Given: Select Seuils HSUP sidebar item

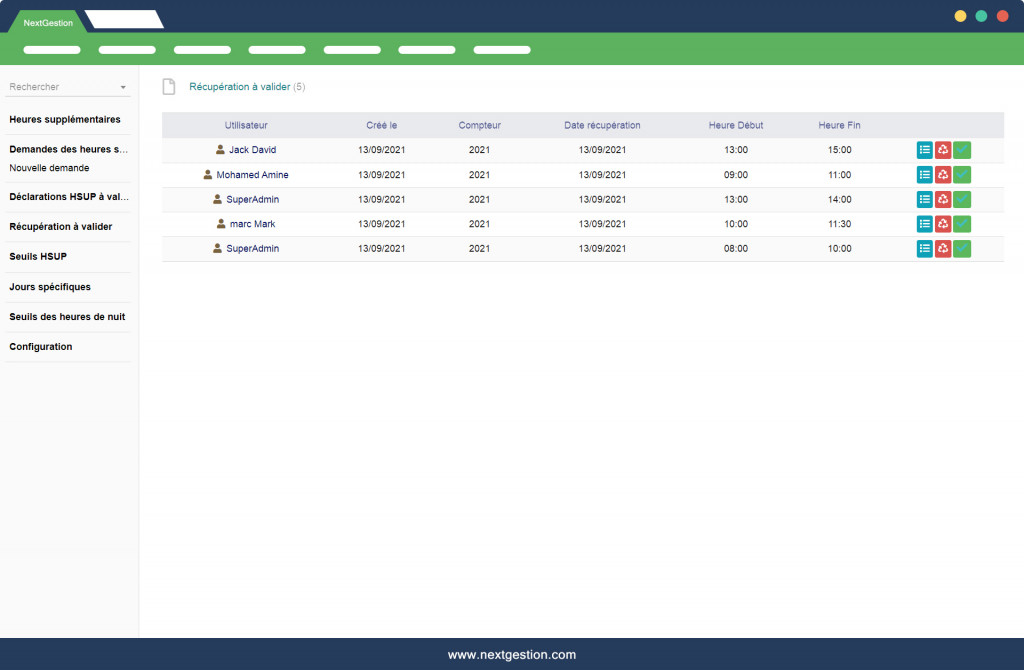Looking at the screenshot, I should pyautogui.click(x=38, y=257).
